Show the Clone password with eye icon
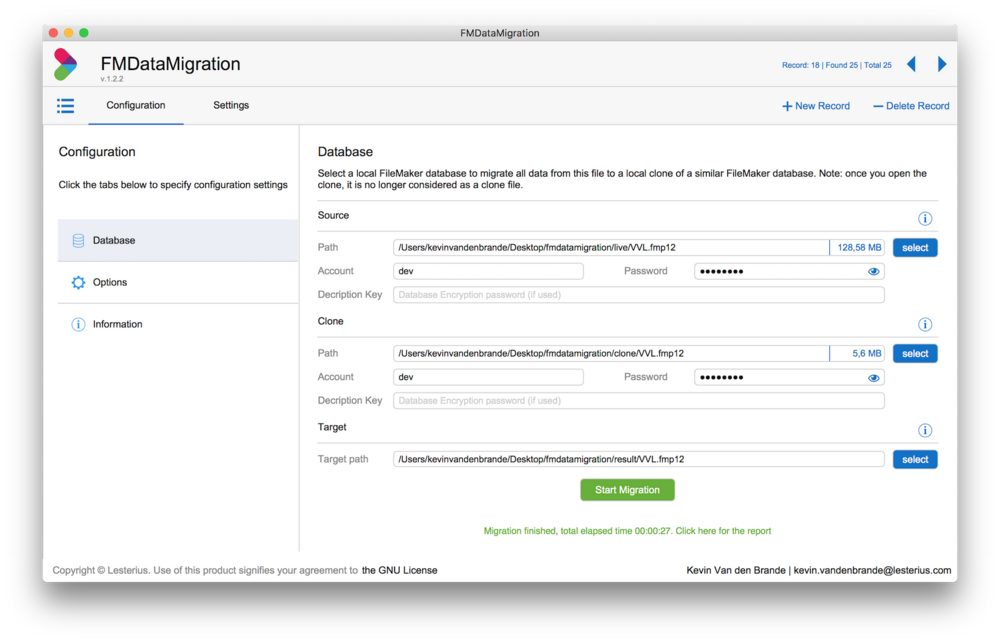 tap(874, 378)
